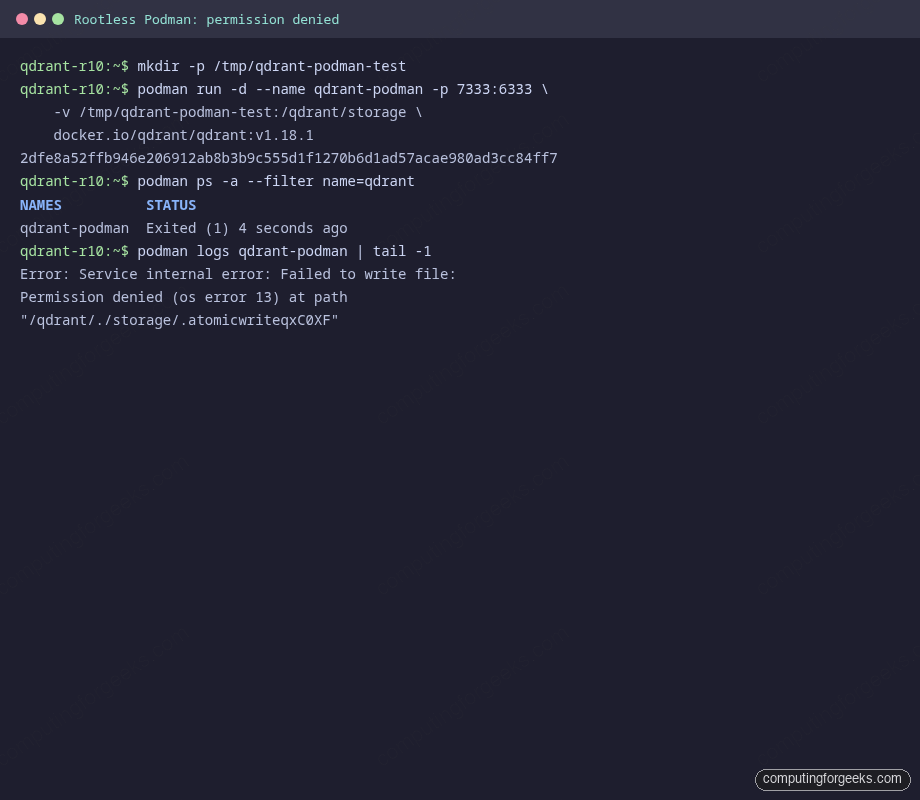Click the yellow minimize window dot

click(x=40, y=19)
